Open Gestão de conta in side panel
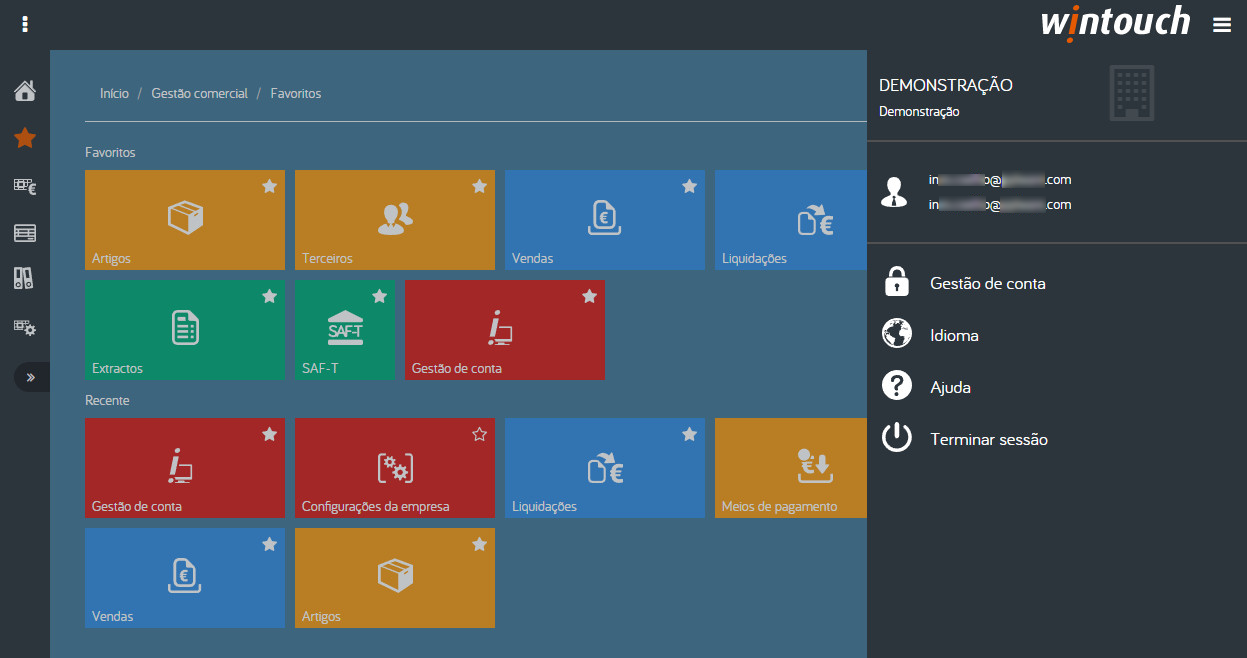This screenshot has height=658, width=1247. pos(987,284)
